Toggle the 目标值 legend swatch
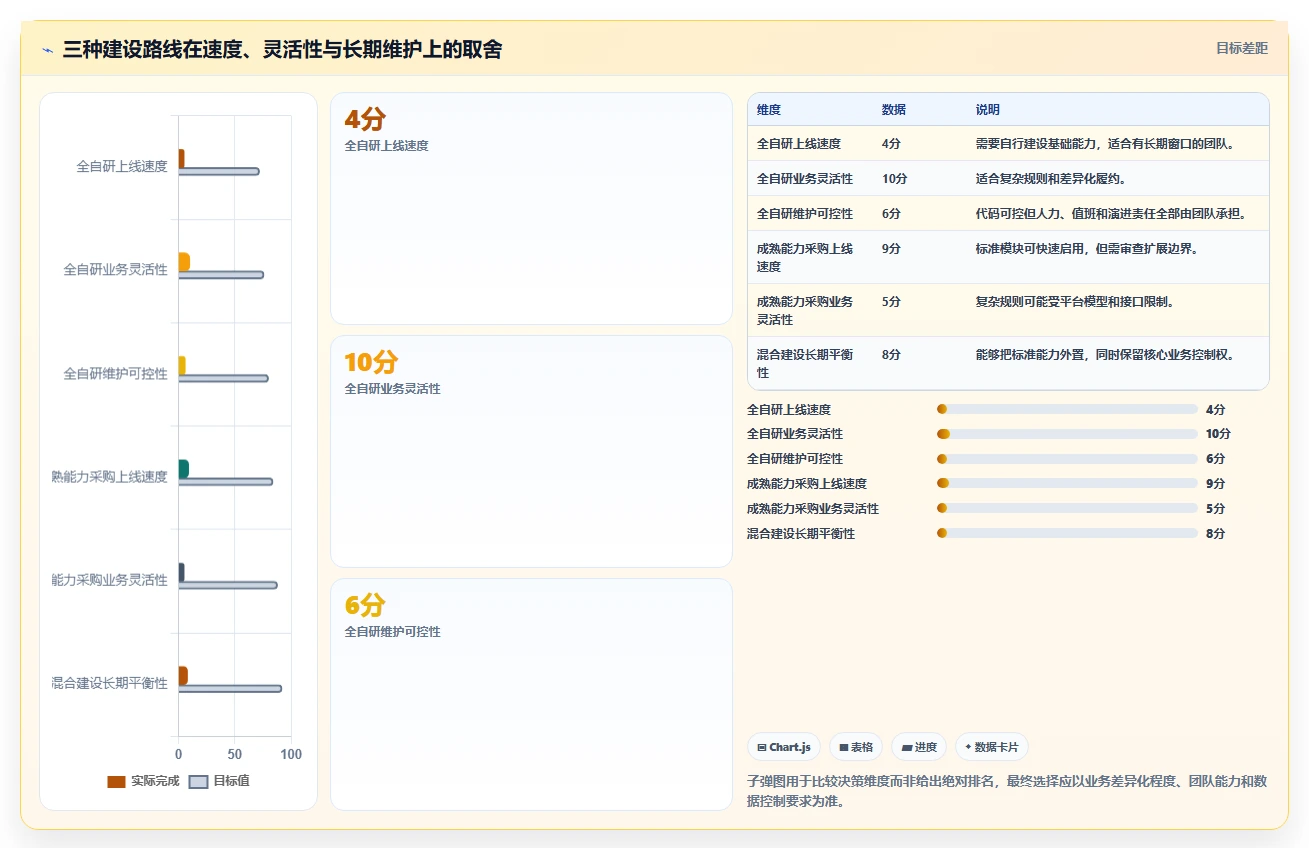This screenshot has width=1309, height=848. click(198, 781)
